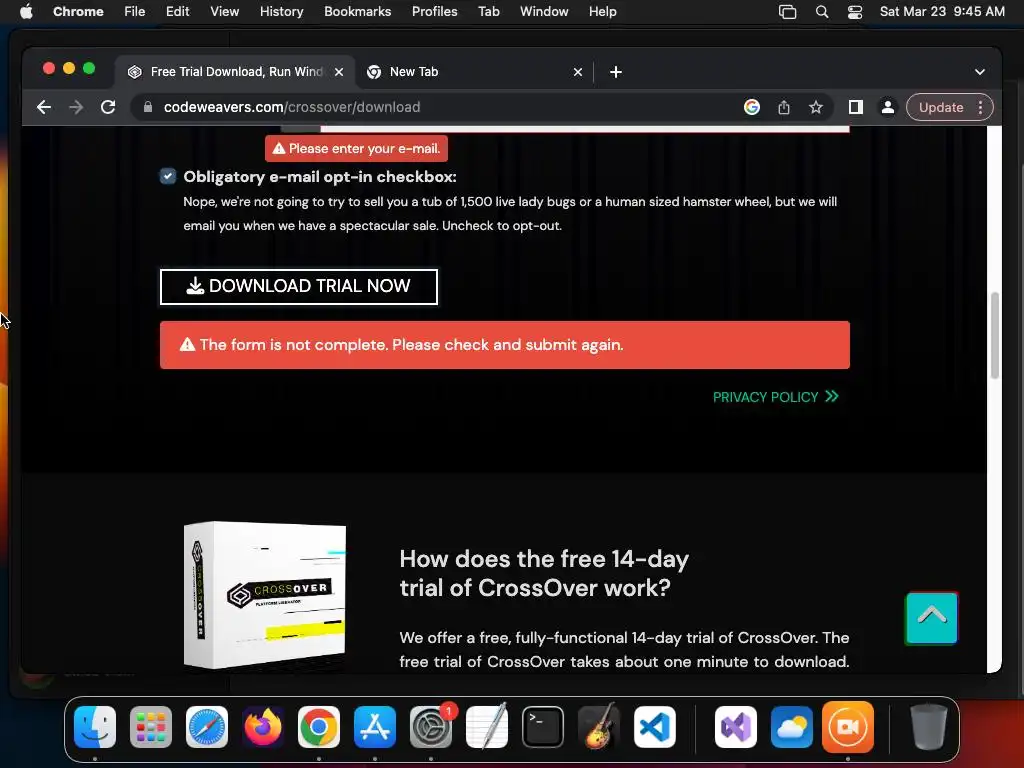The width and height of the screenshot is (1024, 768).
Task: Click the lock icon in address bar
Action: click(148, 107)
